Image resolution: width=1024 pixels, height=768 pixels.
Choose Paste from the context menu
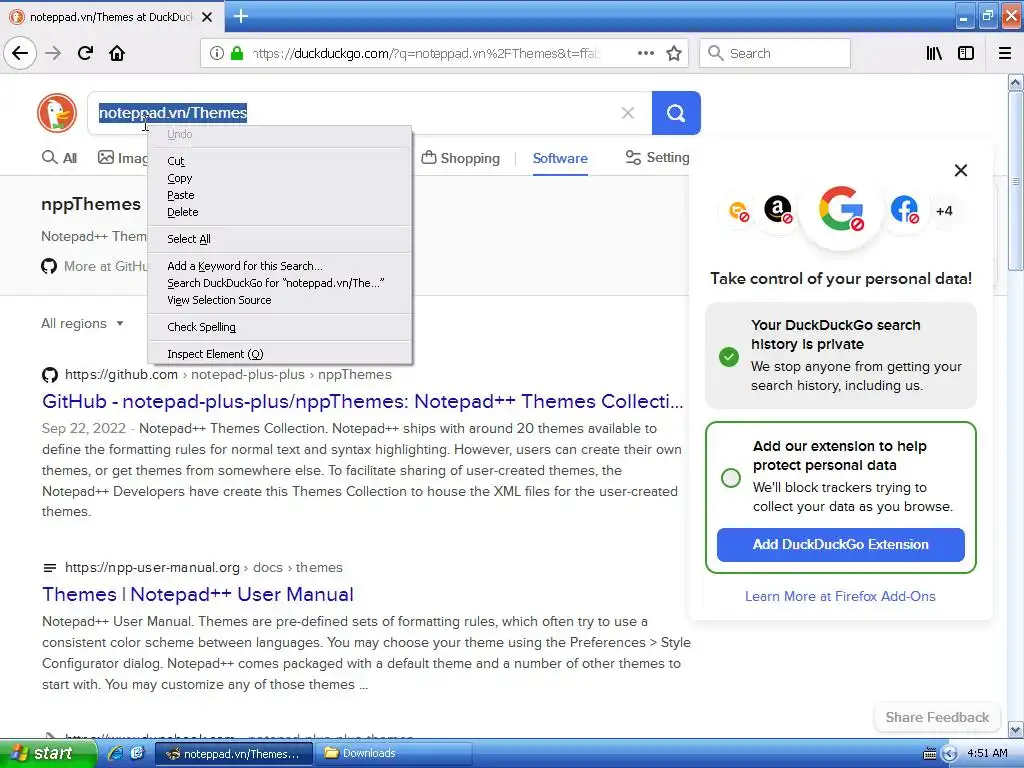tap(280, 195)
